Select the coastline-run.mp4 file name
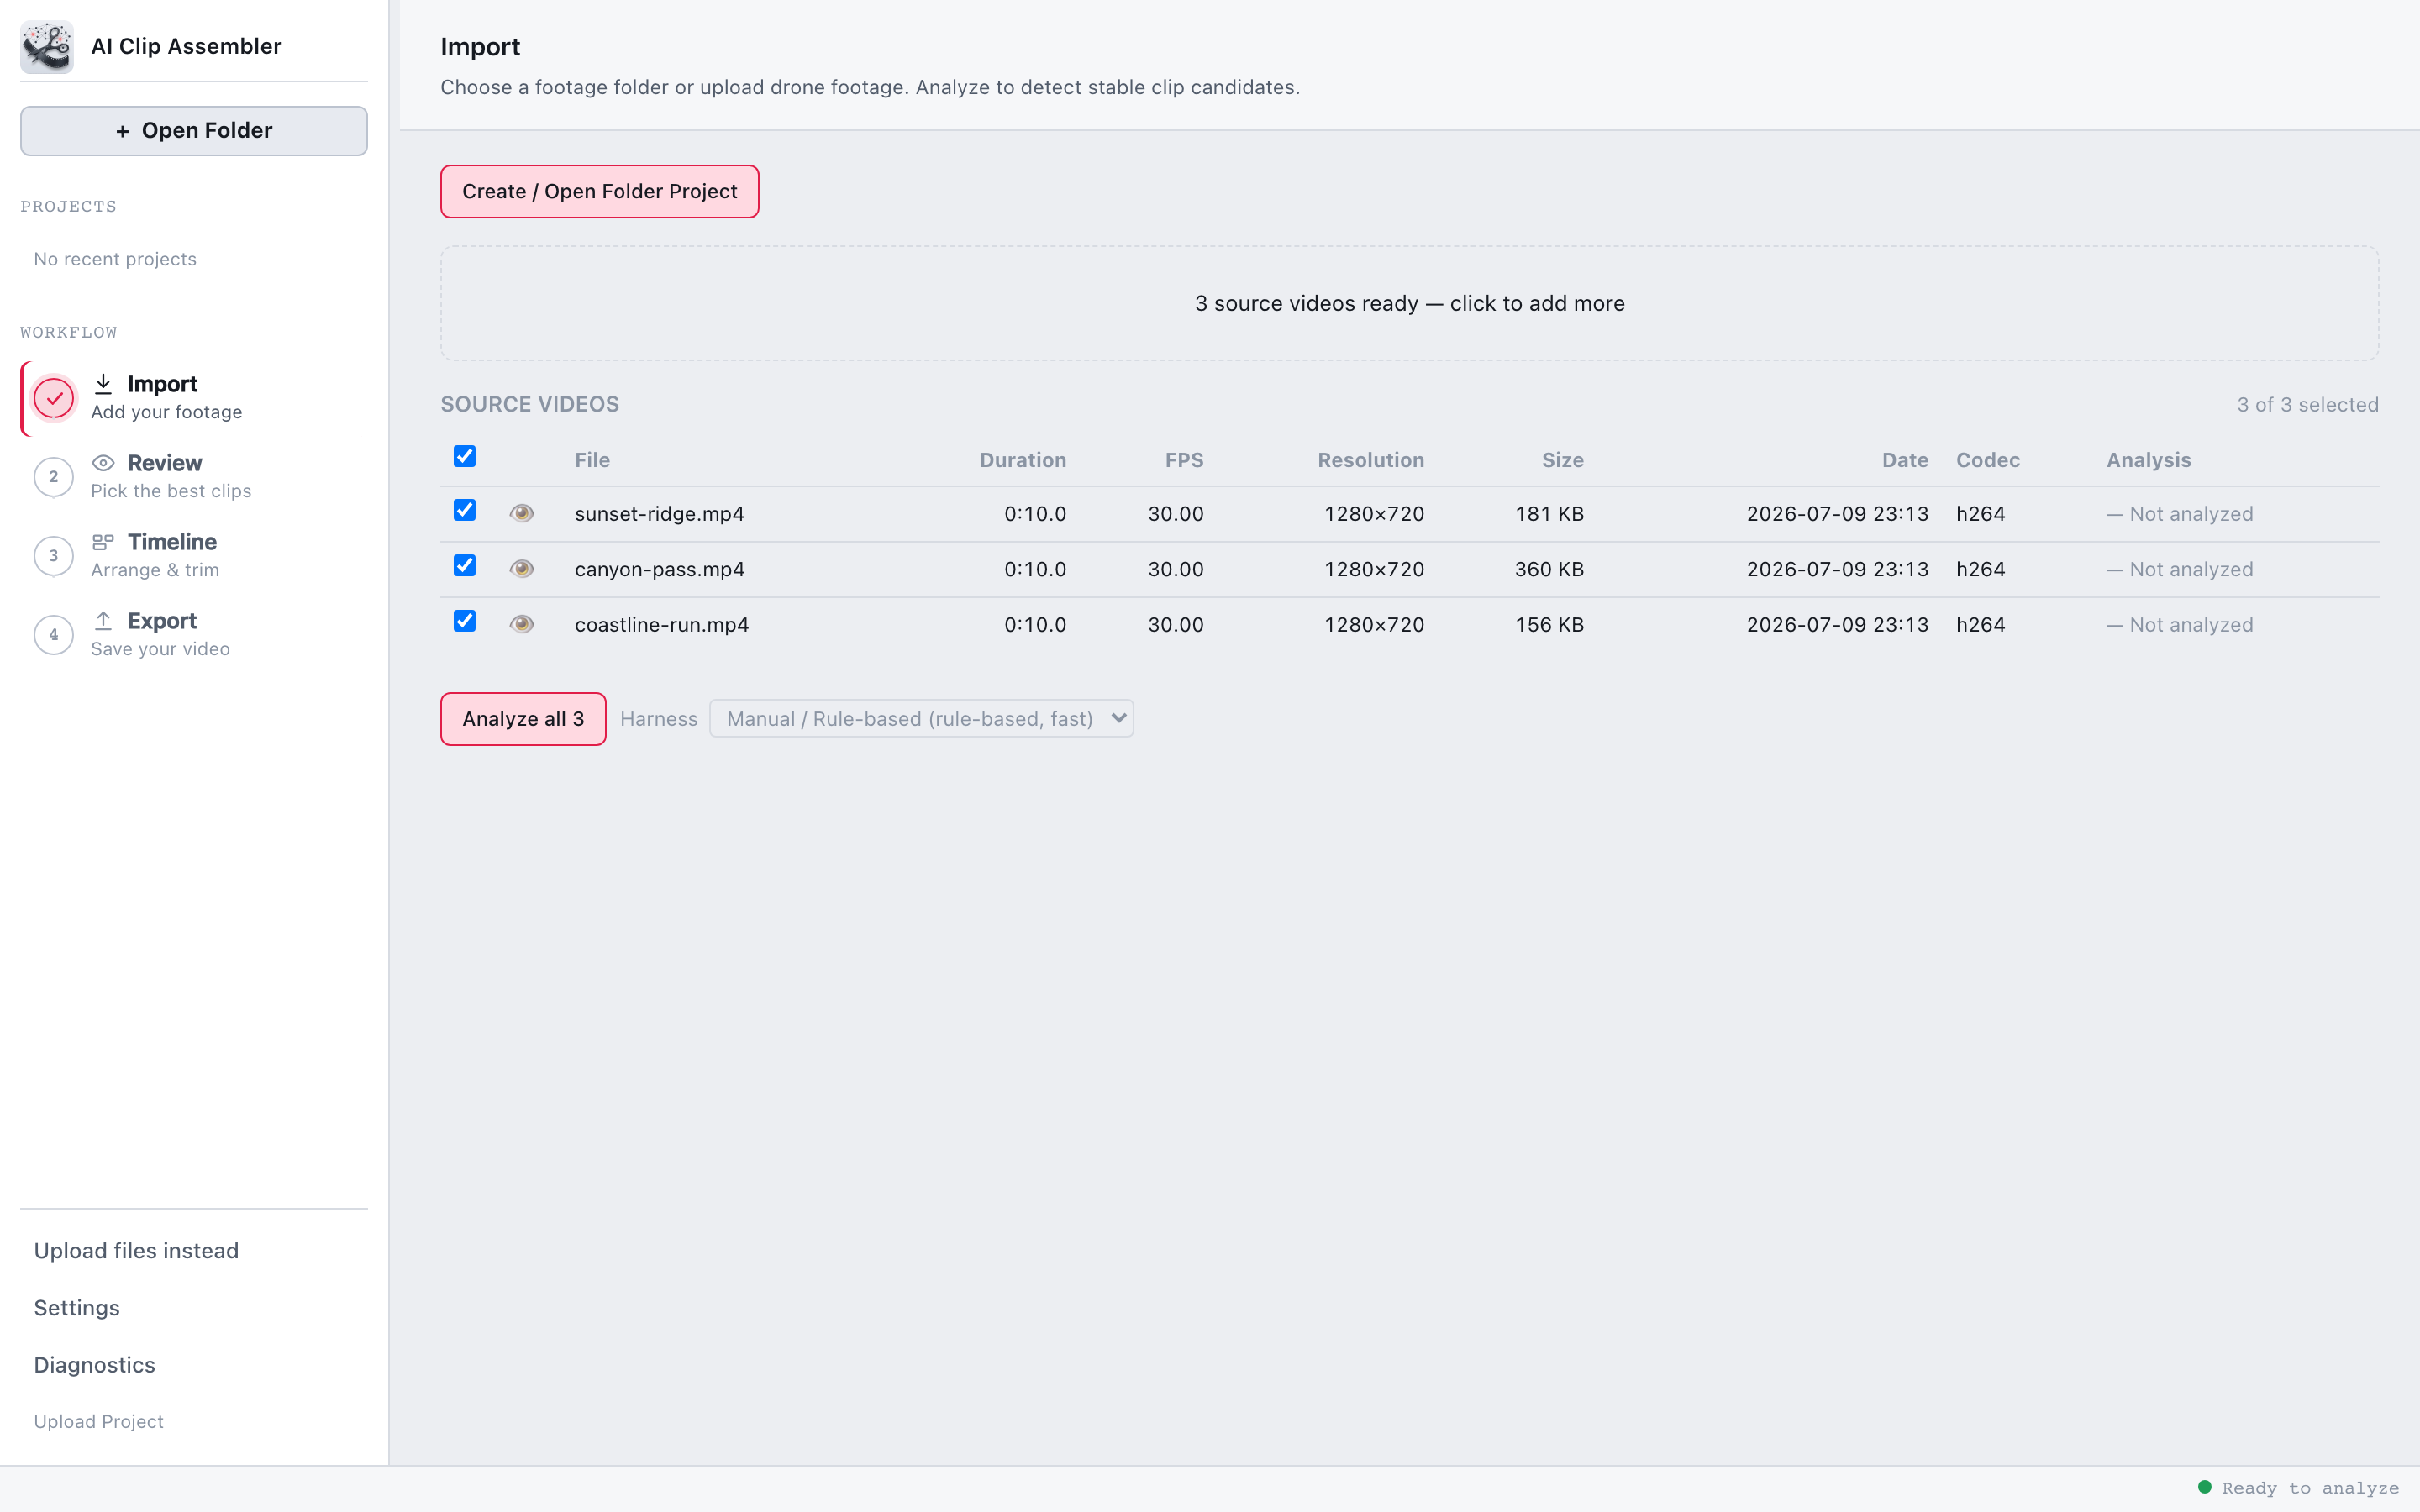 click(x=662, y=625)
